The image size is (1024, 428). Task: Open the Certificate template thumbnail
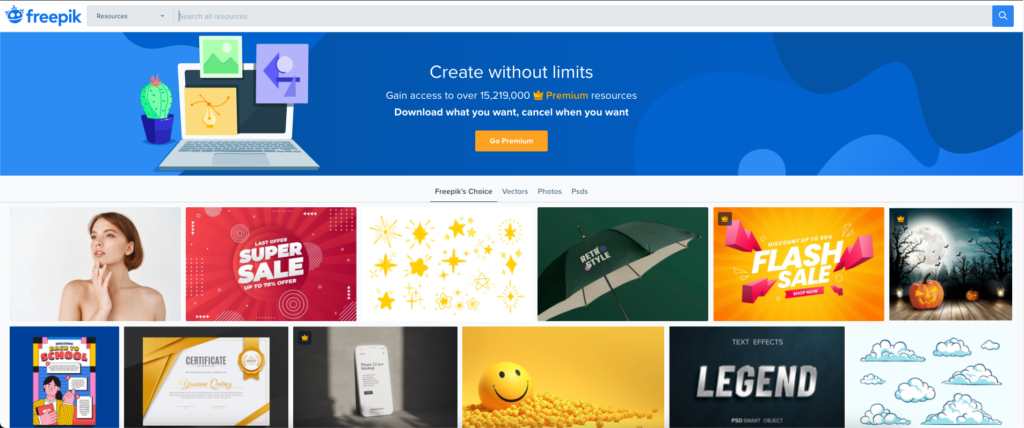pos(206,377)
